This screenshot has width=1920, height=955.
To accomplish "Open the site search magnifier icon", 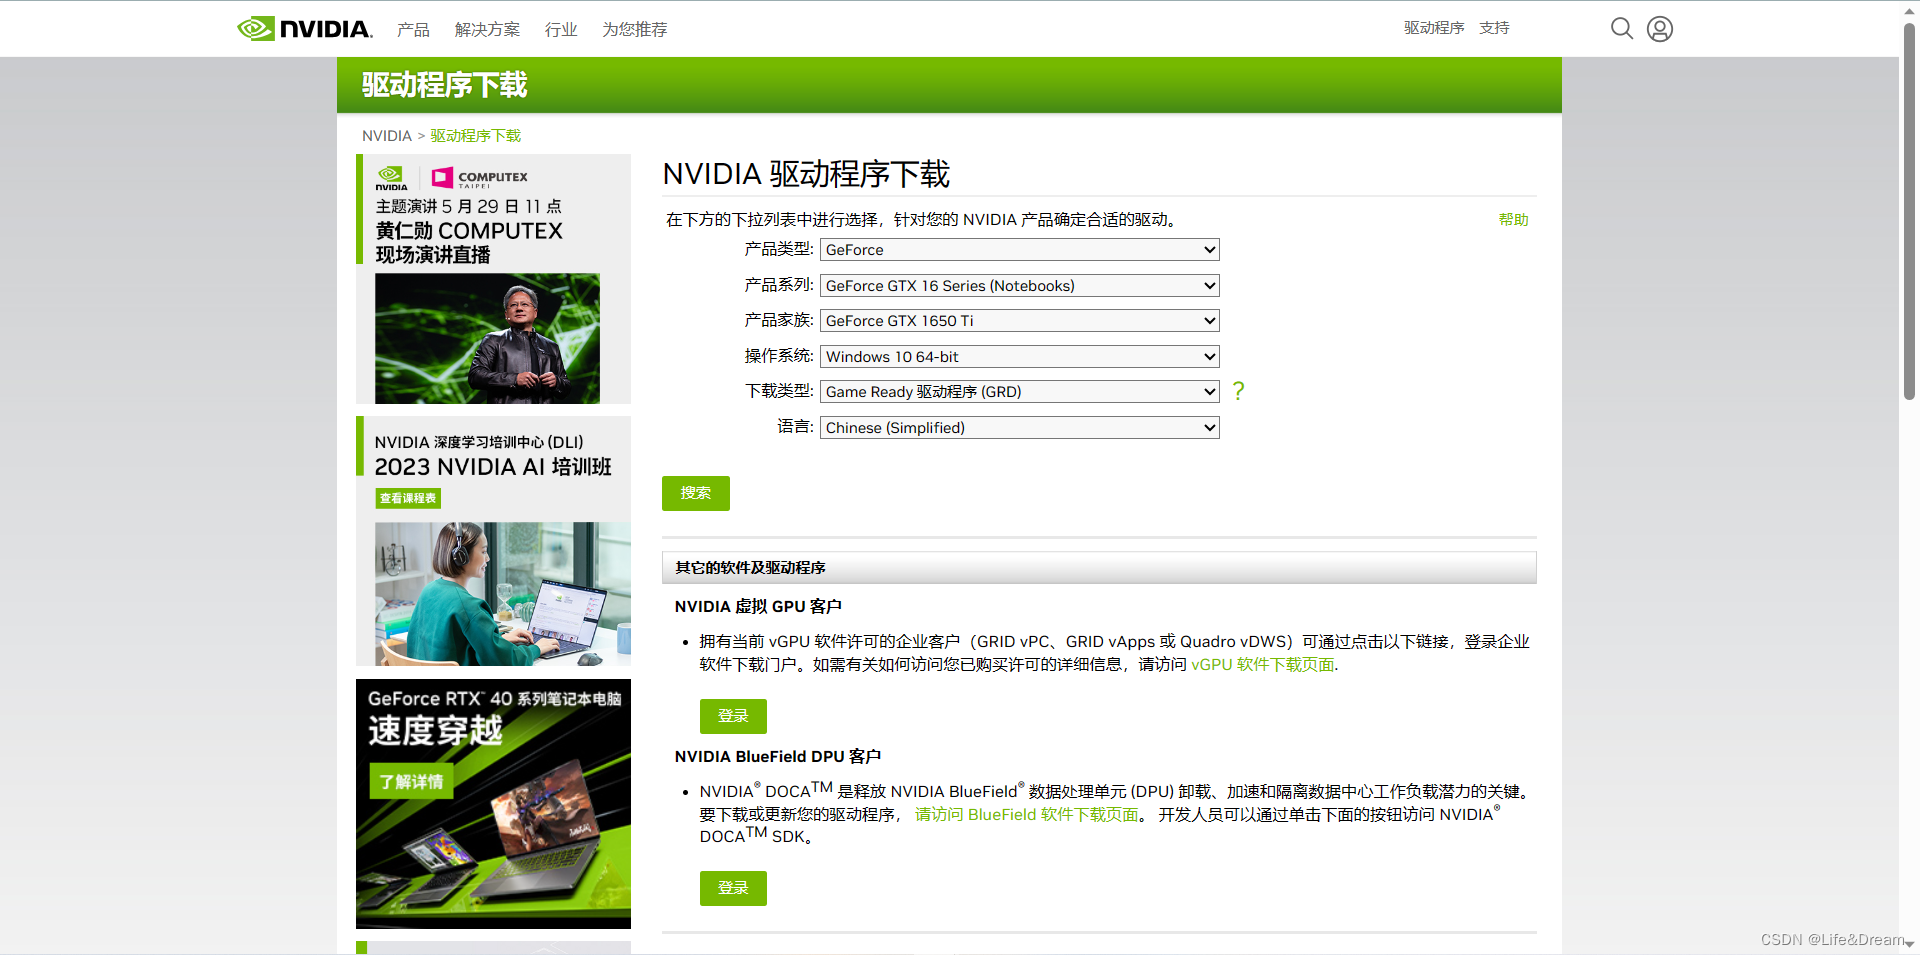I will coord(1621,28).
